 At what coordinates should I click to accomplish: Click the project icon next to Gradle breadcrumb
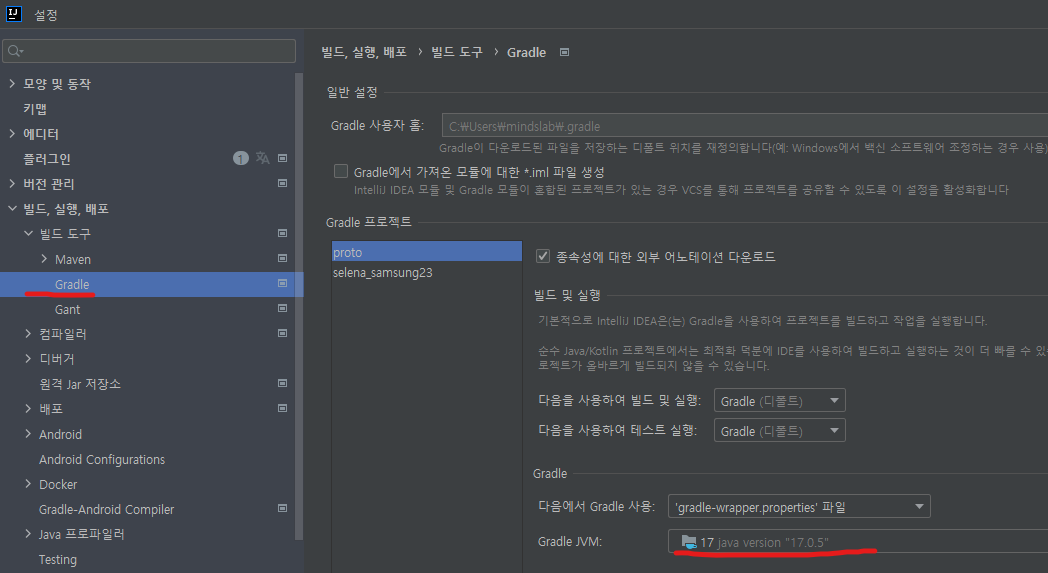565,52
